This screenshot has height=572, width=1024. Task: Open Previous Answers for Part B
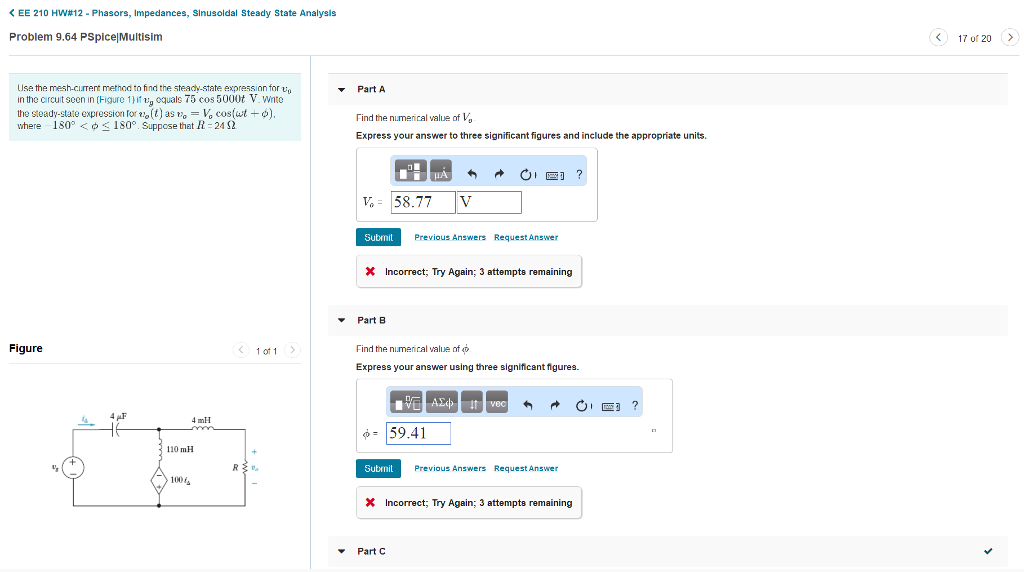(x=450, y=468)
